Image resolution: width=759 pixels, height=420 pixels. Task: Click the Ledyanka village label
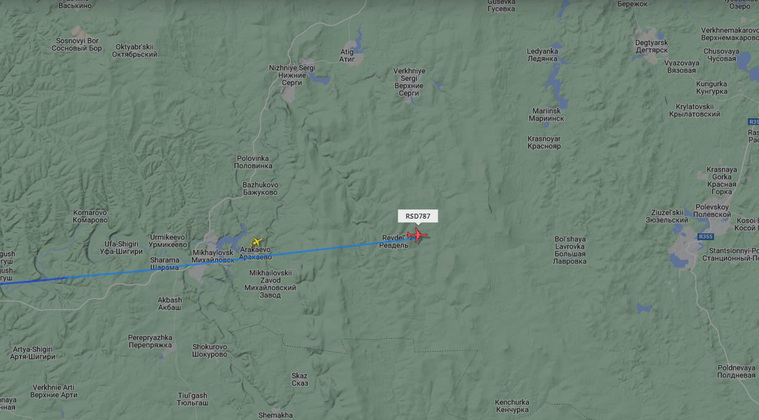(x=543, y=55)
